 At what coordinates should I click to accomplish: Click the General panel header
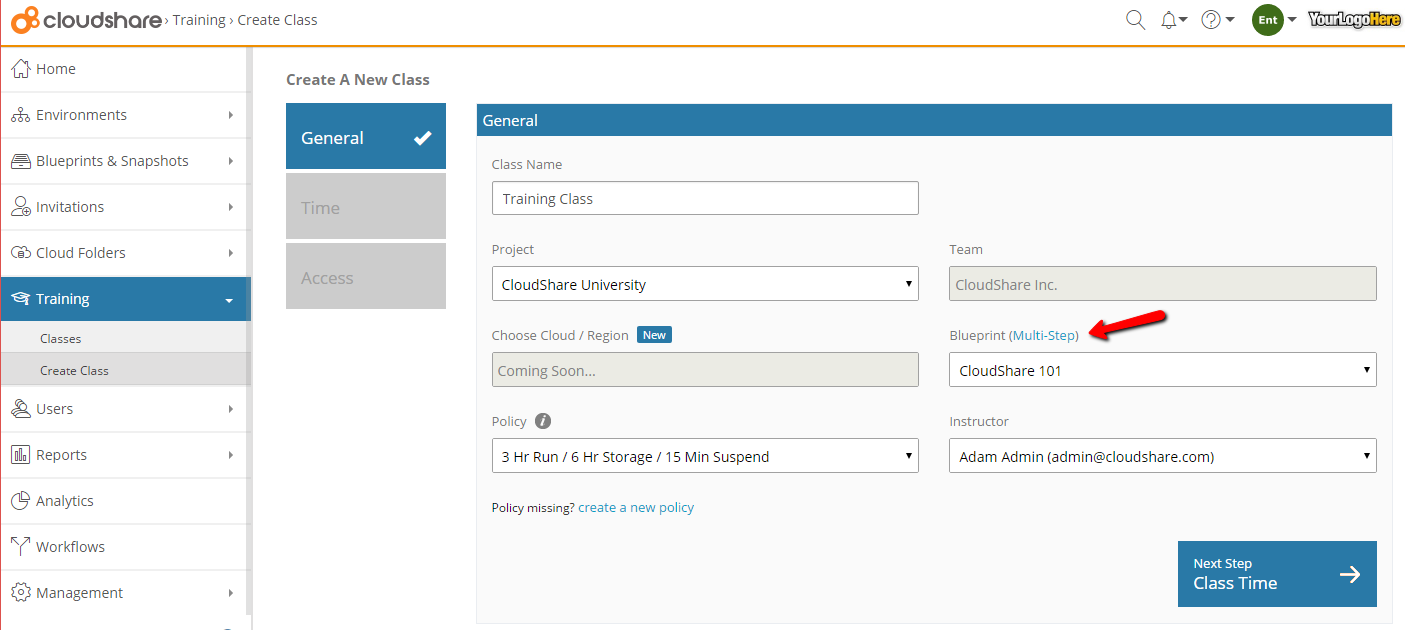click(934, 120)
